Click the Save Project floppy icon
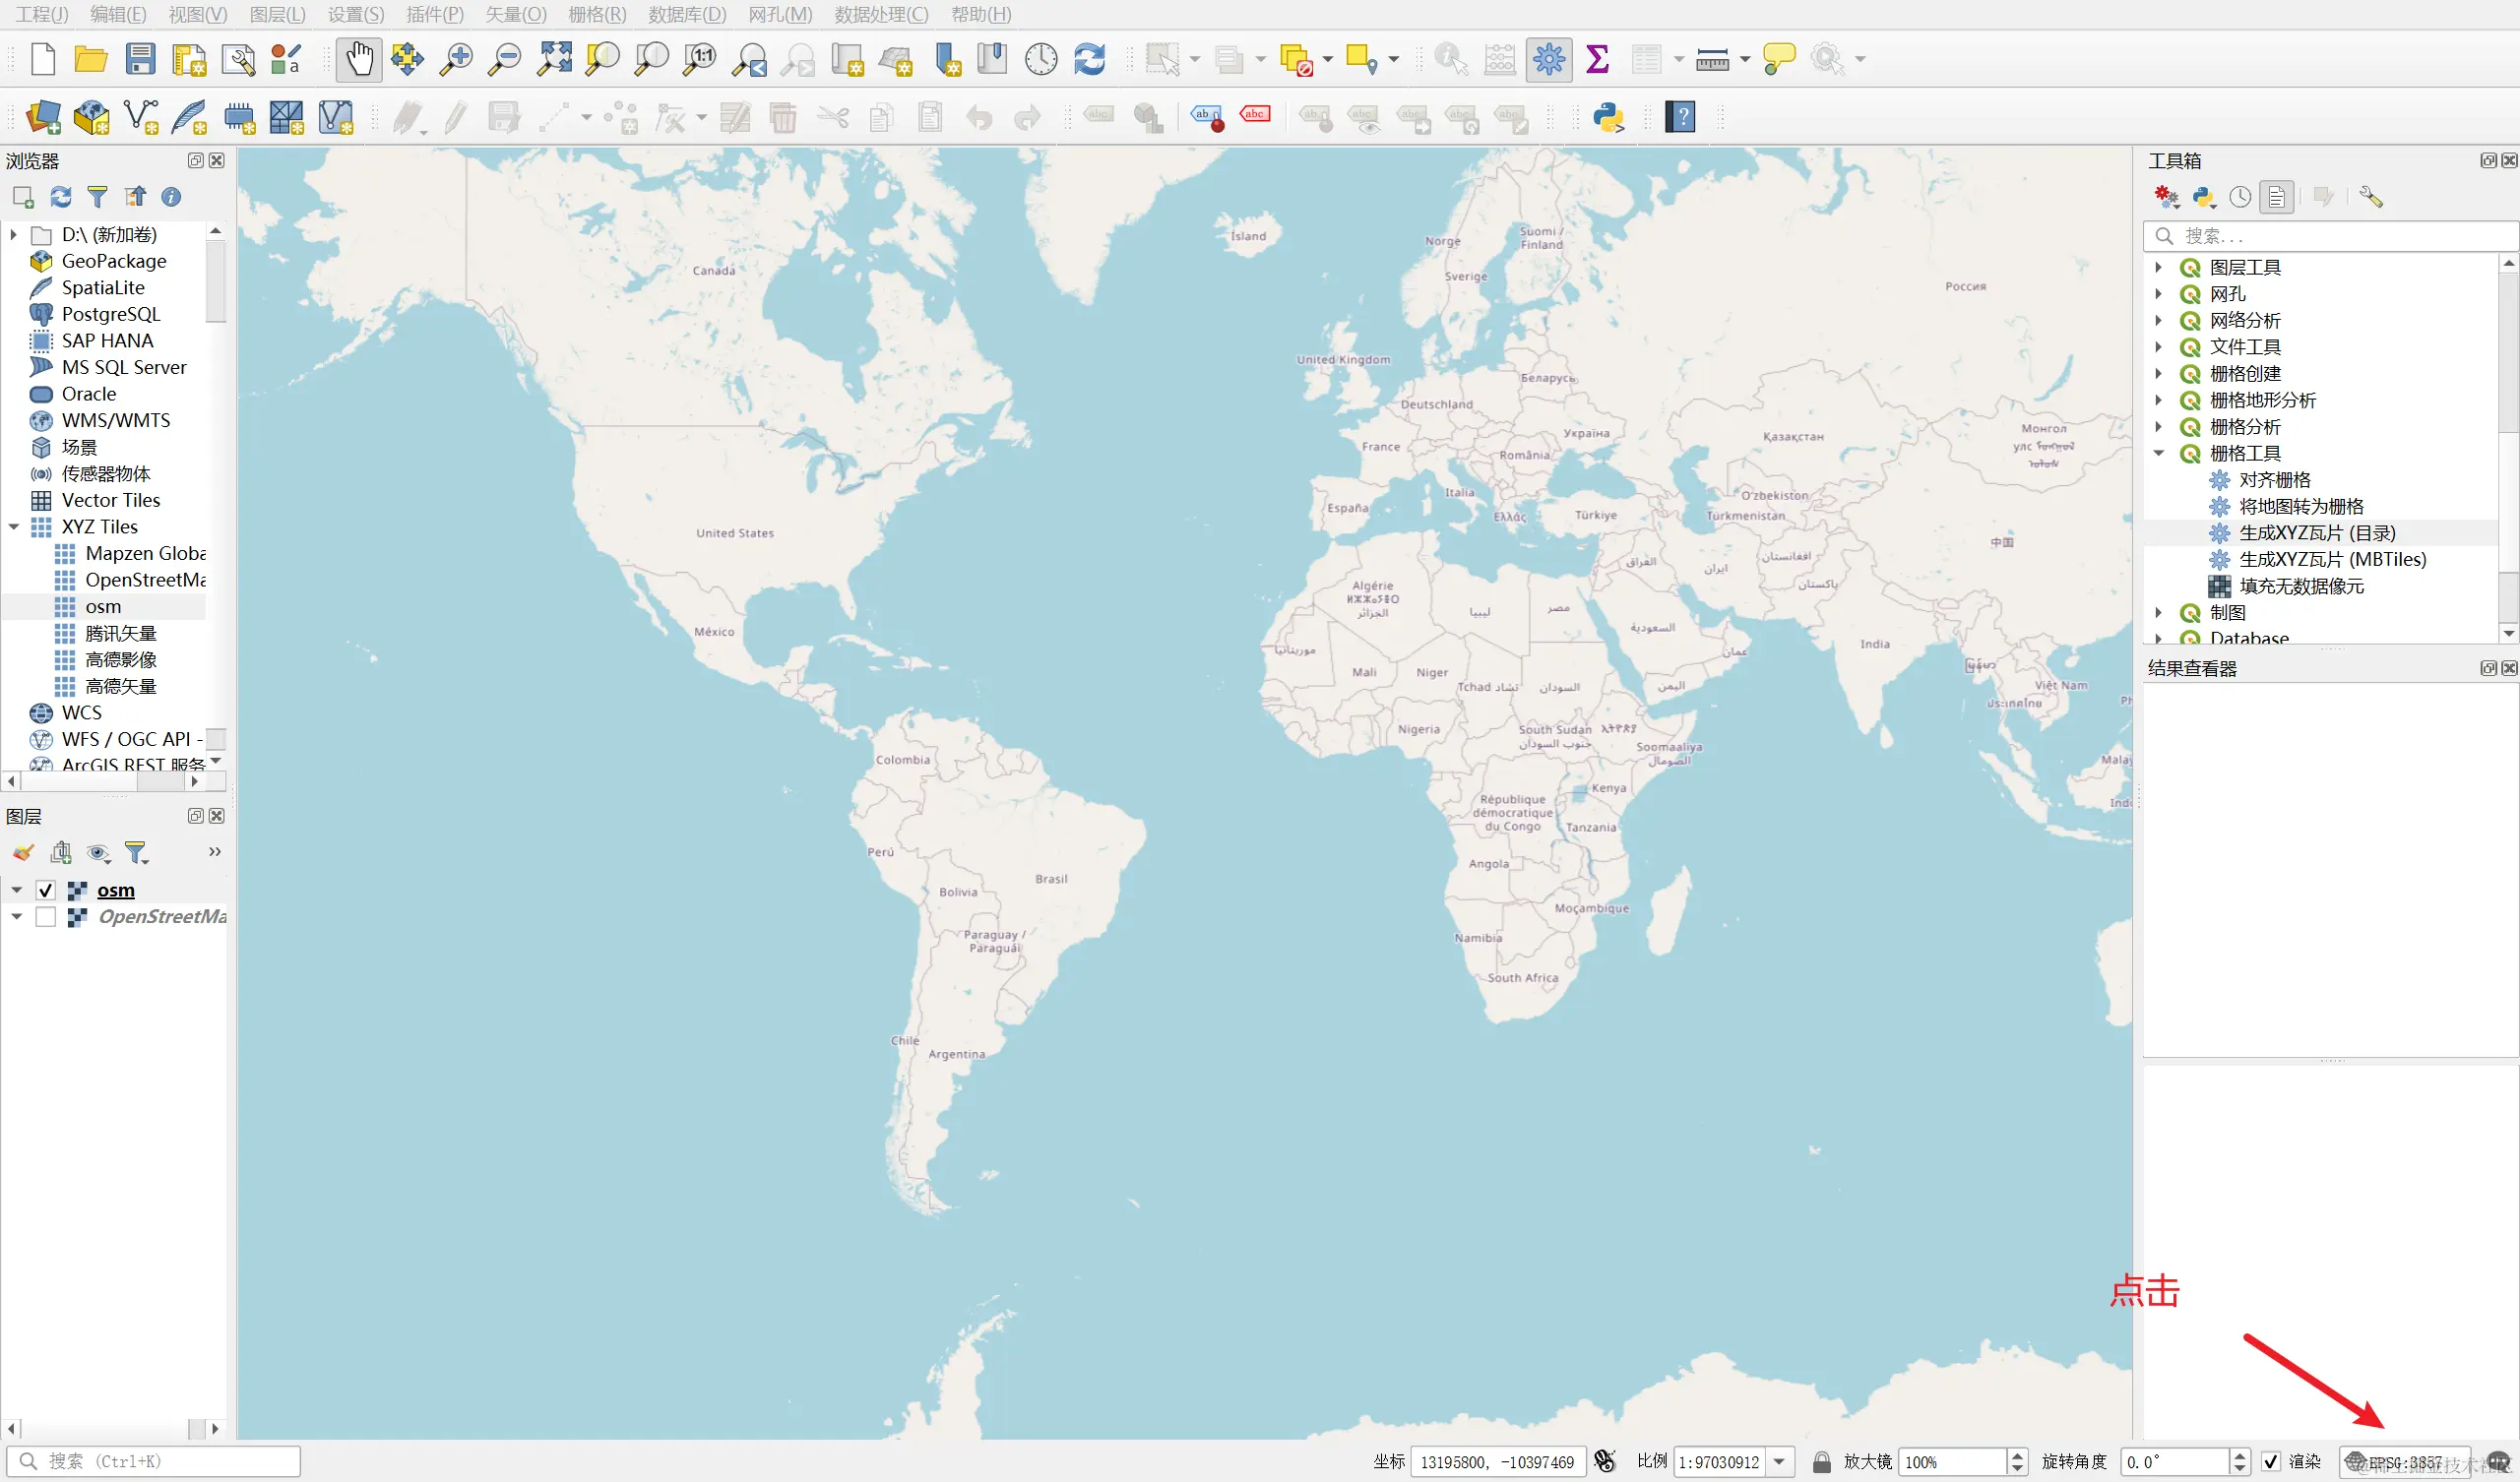 (140, 59)
